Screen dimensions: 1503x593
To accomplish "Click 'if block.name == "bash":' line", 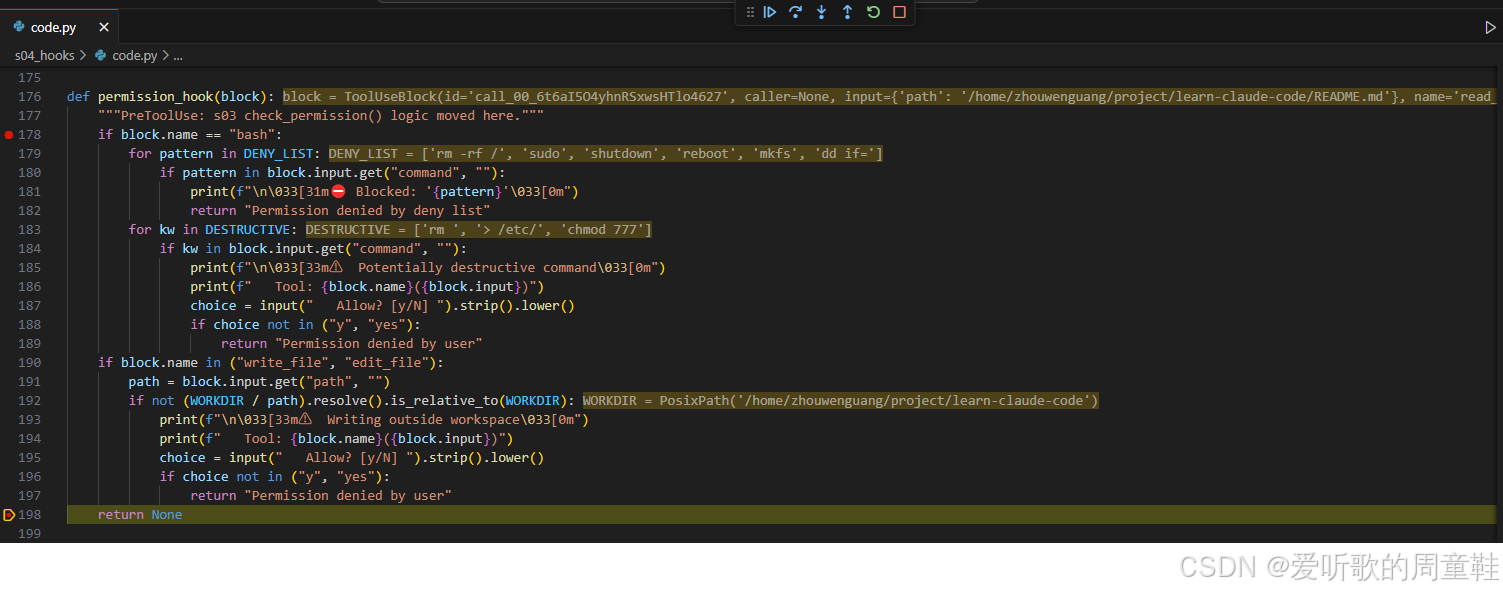I will pos(190,134).
